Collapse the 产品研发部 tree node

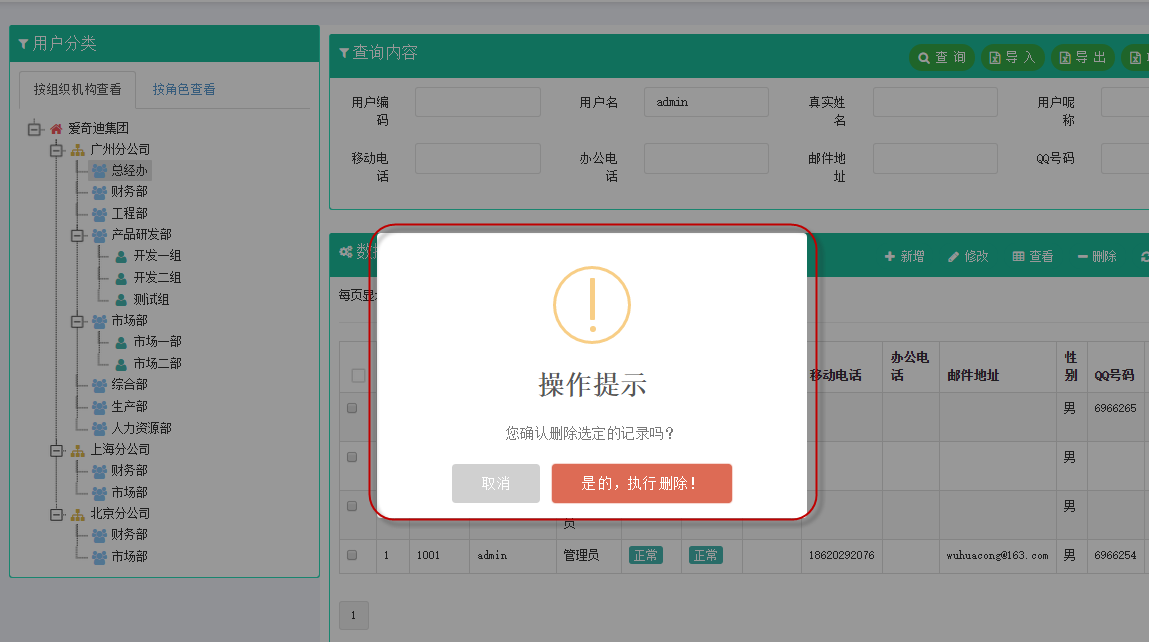pyautogui.click(x=78, y=235)
